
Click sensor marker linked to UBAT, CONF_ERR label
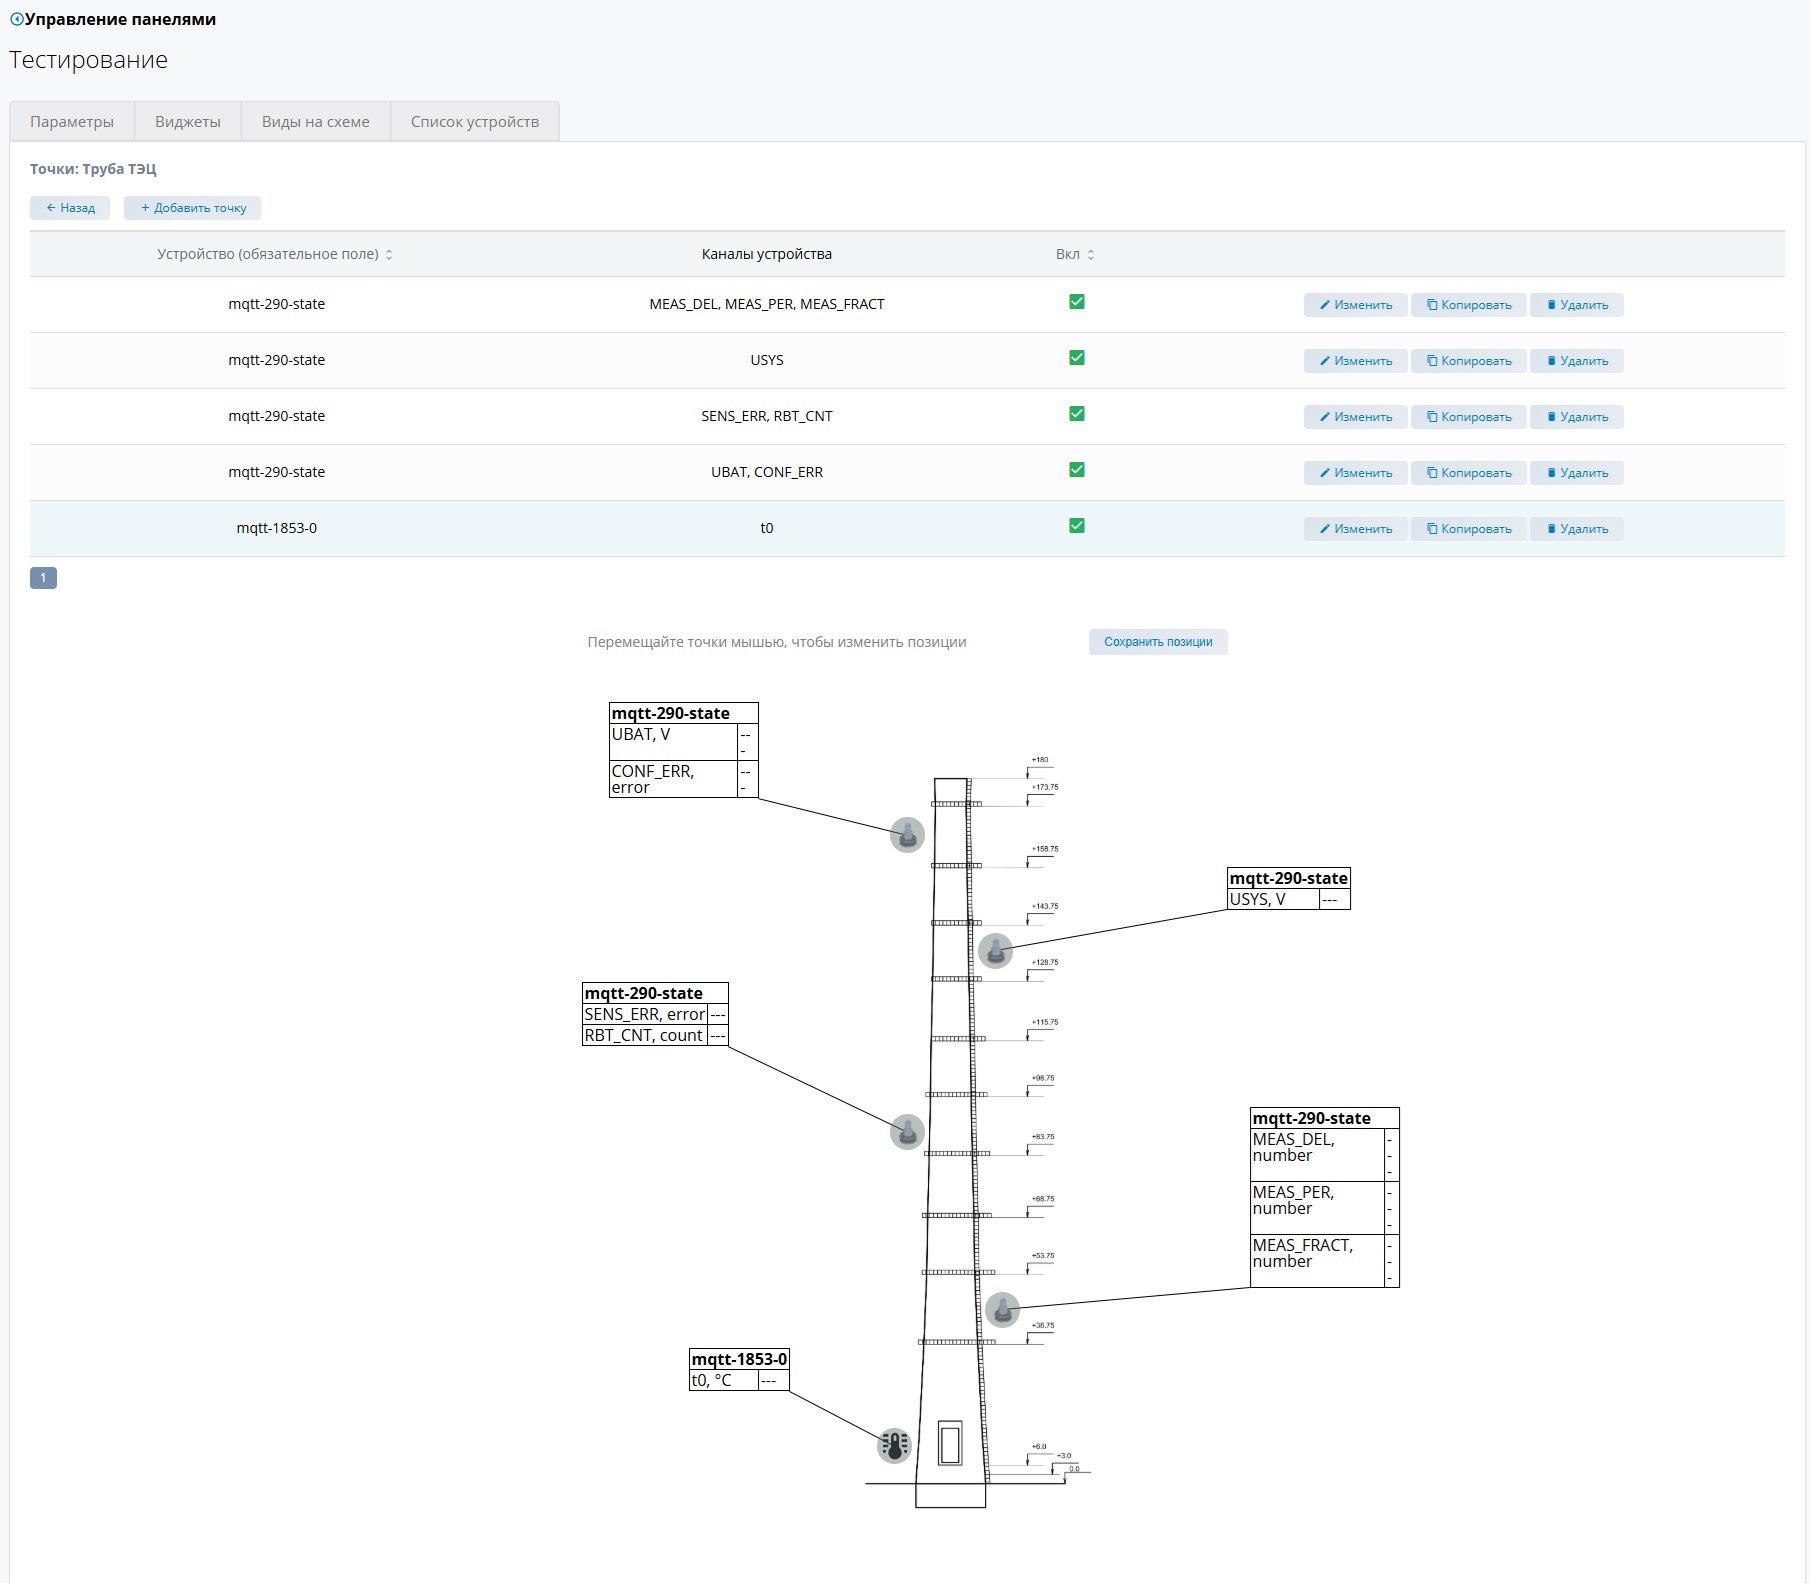907,835
